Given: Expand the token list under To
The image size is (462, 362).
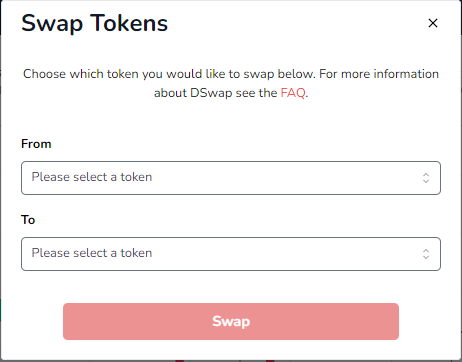Looking at the screenshot, I should coord(231,254).
